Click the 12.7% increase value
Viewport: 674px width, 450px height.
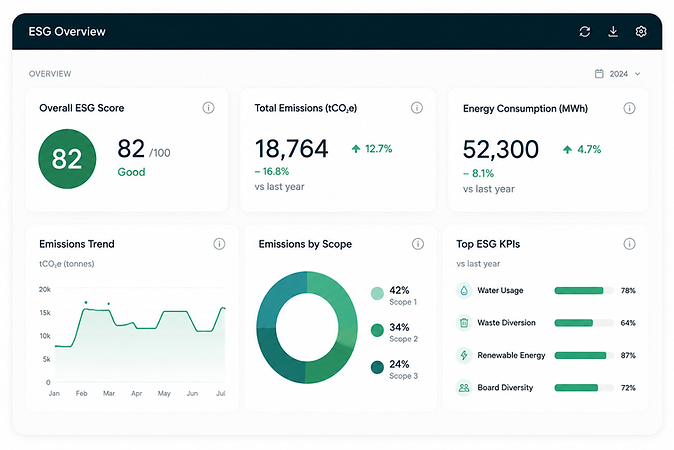379,149
